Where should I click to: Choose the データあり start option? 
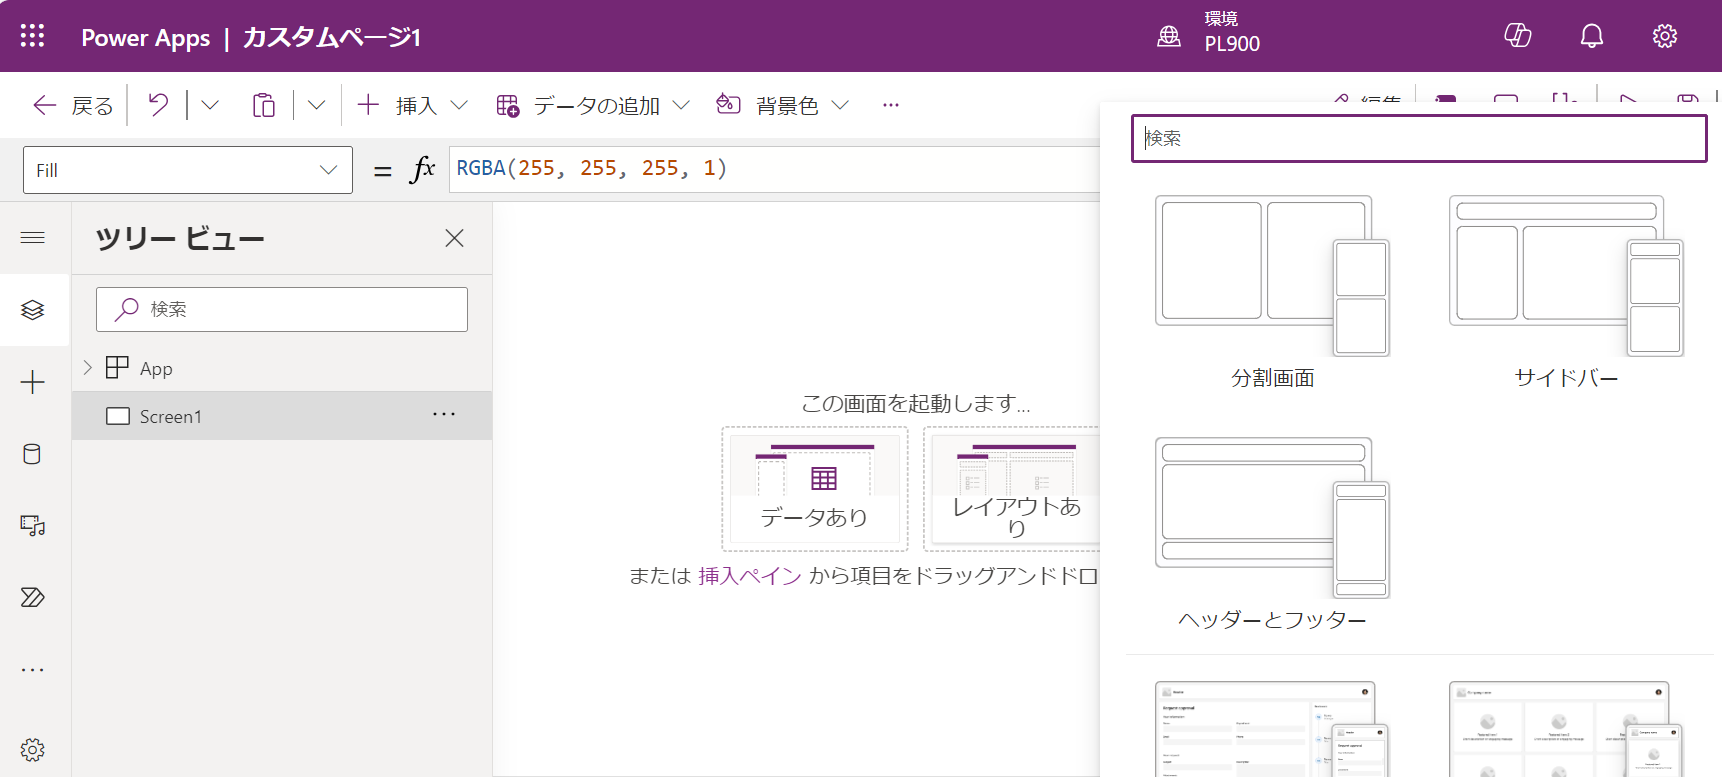[815, 489]
